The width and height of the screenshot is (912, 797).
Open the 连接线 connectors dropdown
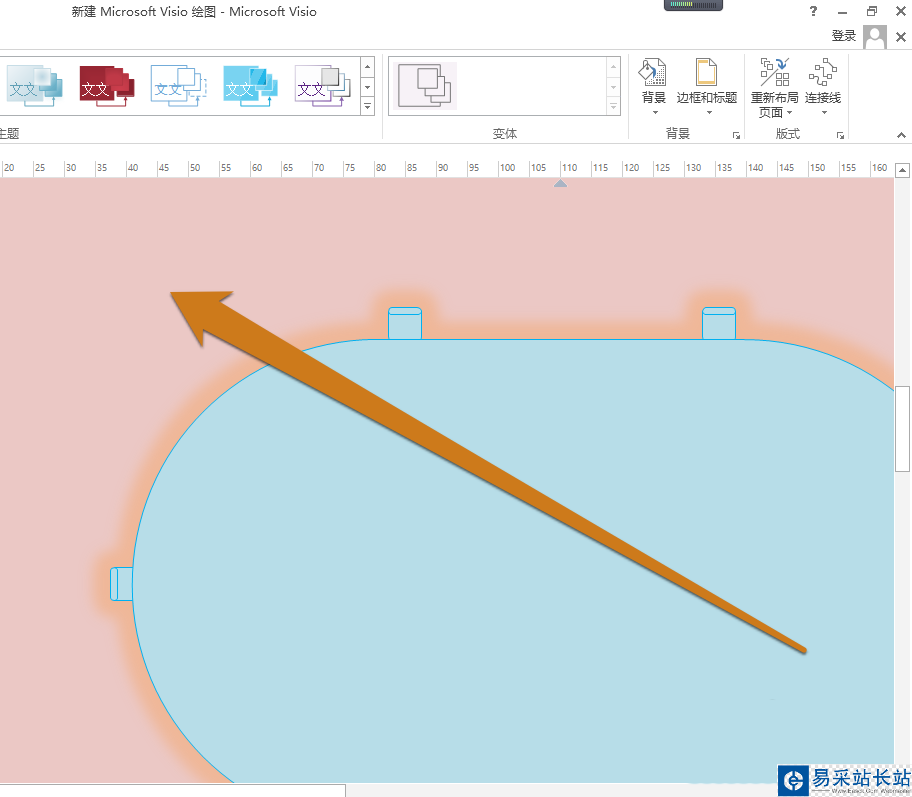823,87
